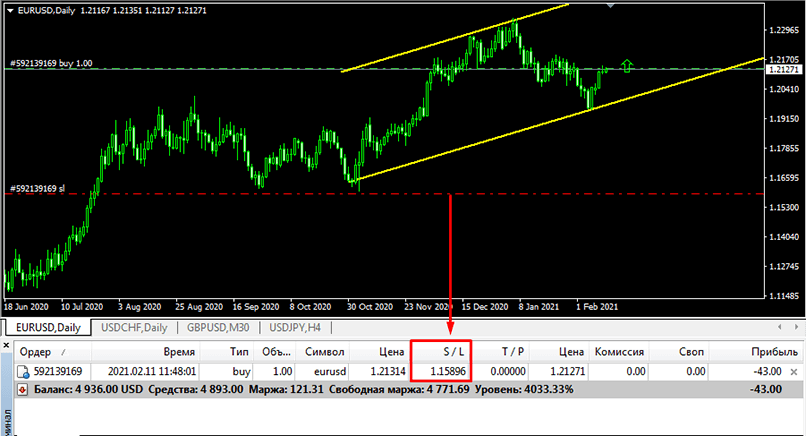Sort by the Ордер column header
This screenshot has width=806, height=436.
tap(52, 352)
